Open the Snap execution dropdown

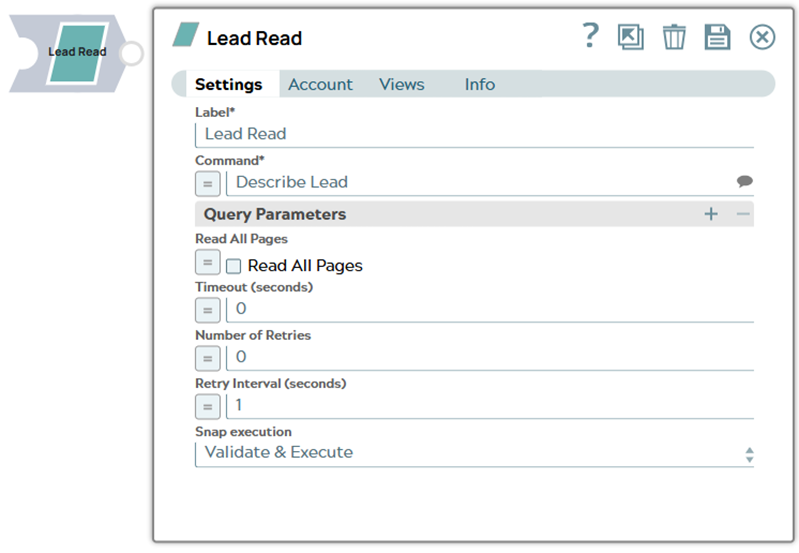point(474,454)
